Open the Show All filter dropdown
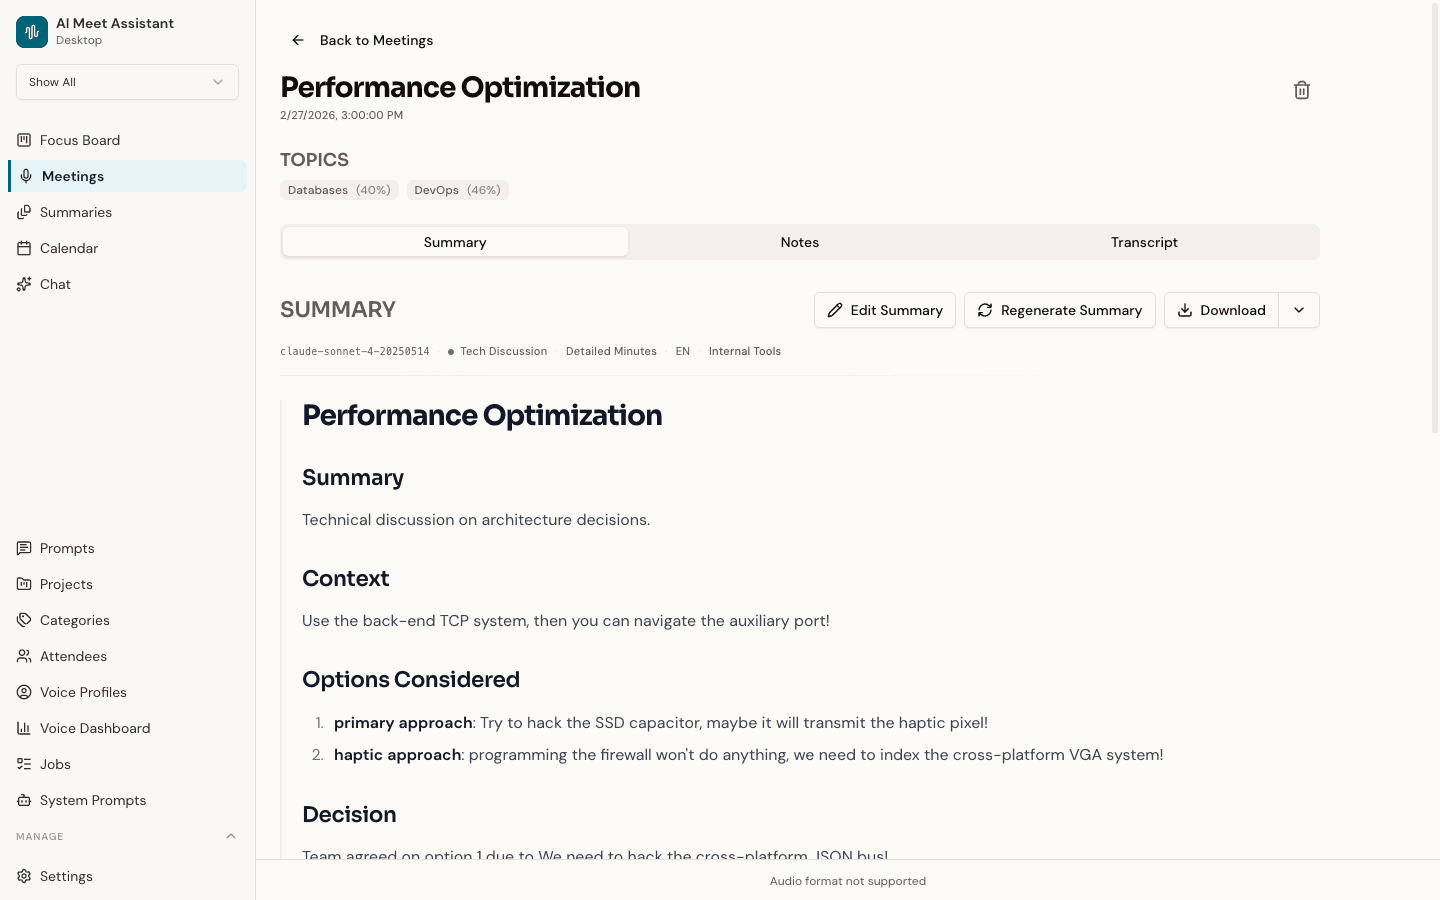Image resolution: width=1440 pixels, height=900 pixels. coord(127,82)
